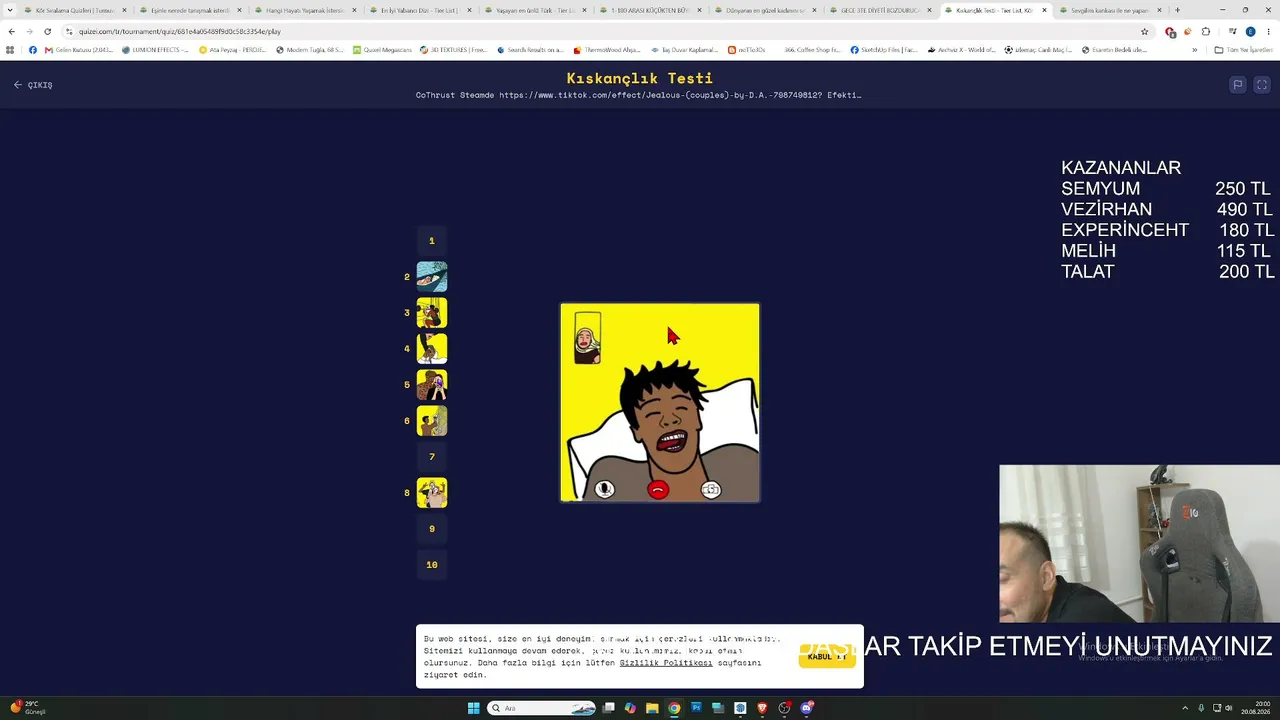Viewport: 1280px width, 720px height.
Task: Open the Tüm Yer İşaretleri folder
Action: (x=1244, y=49)
